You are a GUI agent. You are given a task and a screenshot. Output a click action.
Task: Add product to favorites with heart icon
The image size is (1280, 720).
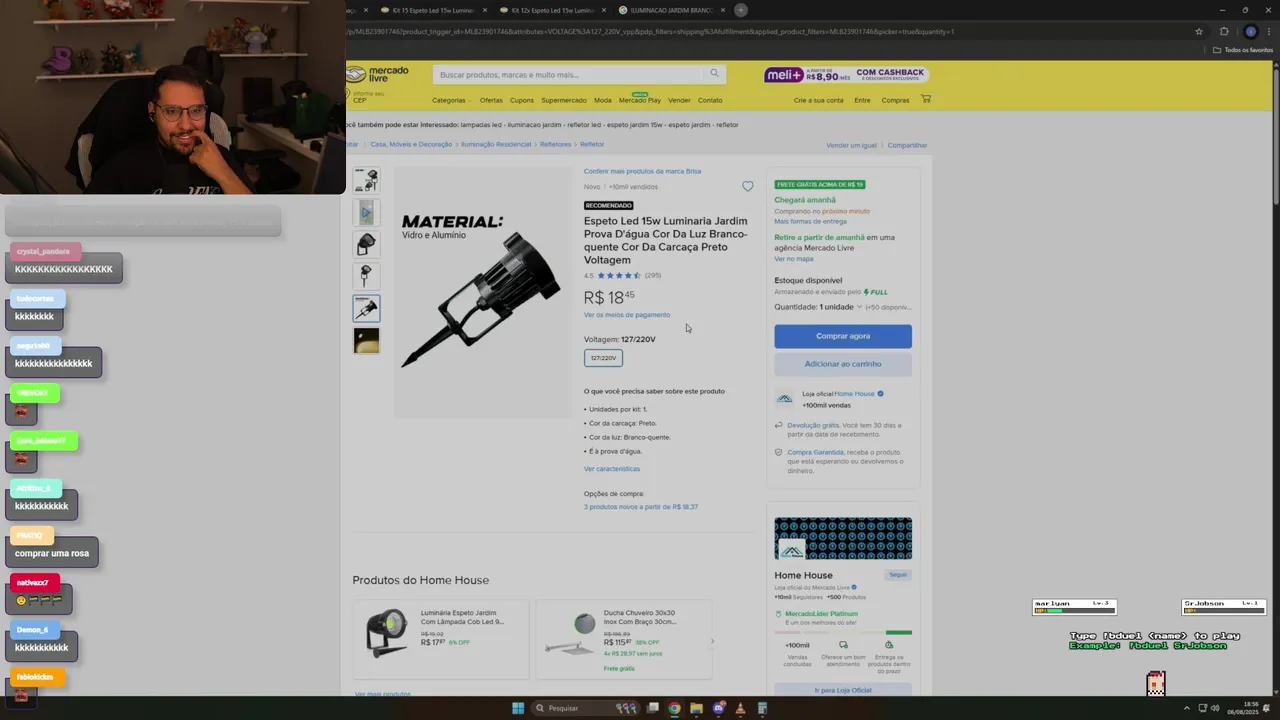point(747,186)
